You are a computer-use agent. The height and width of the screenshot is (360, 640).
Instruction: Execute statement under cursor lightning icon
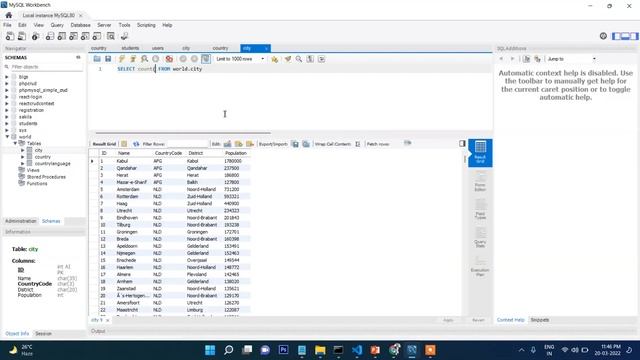pyautogui.click(x=133, y=59)
